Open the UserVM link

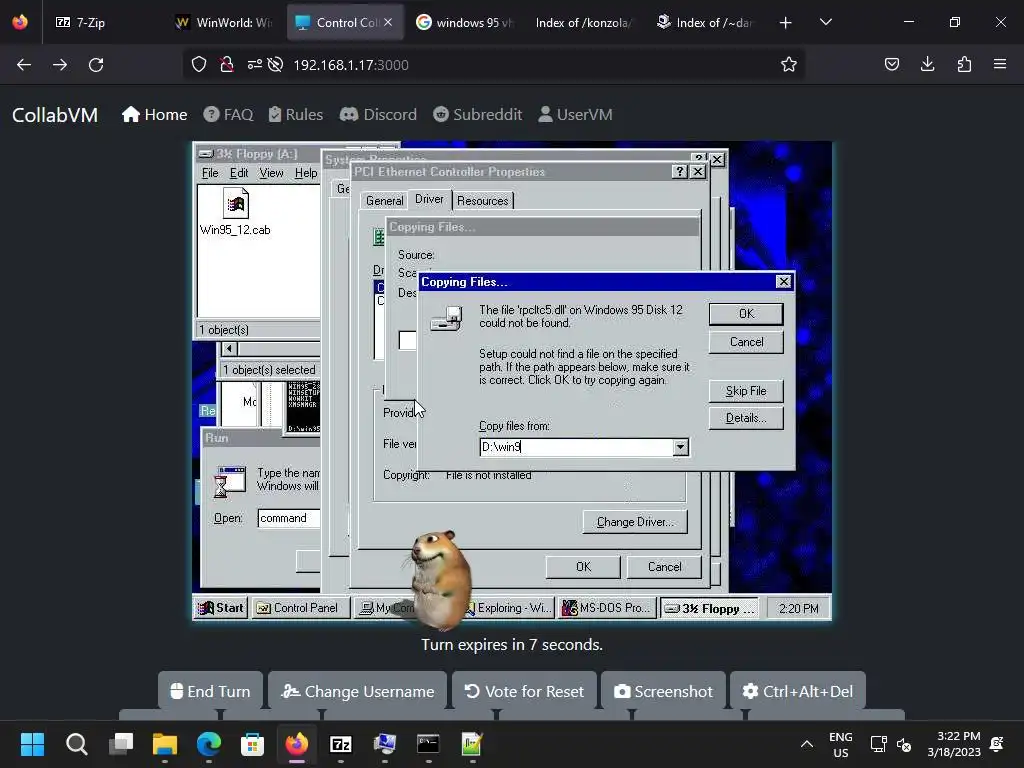pyautogui.click(x=575, y=115)
